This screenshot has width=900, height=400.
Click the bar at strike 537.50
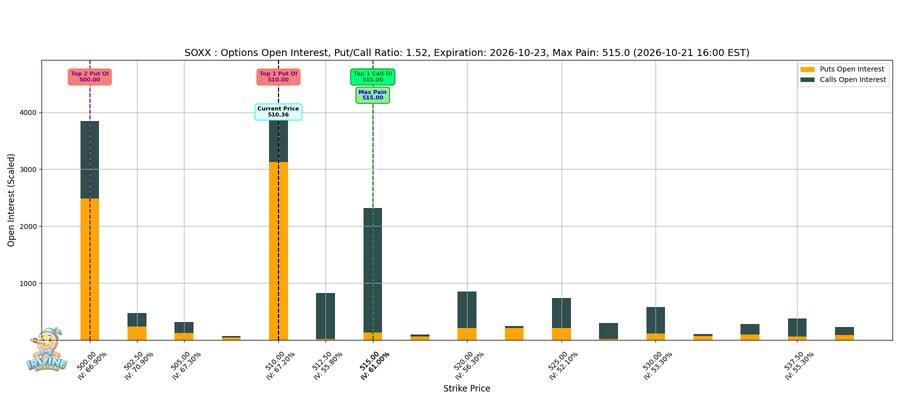tap(797, 329)
